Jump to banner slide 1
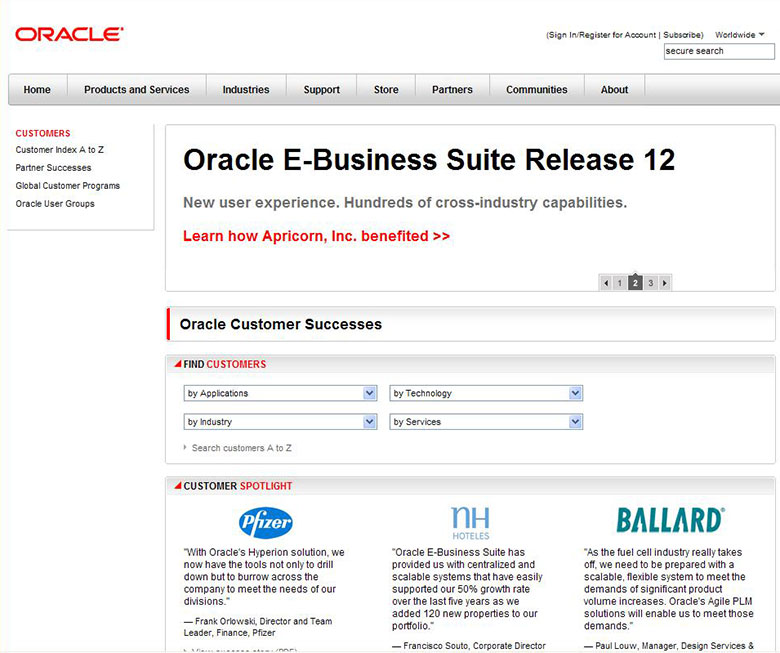780x653 pixels. click(620, 283)
